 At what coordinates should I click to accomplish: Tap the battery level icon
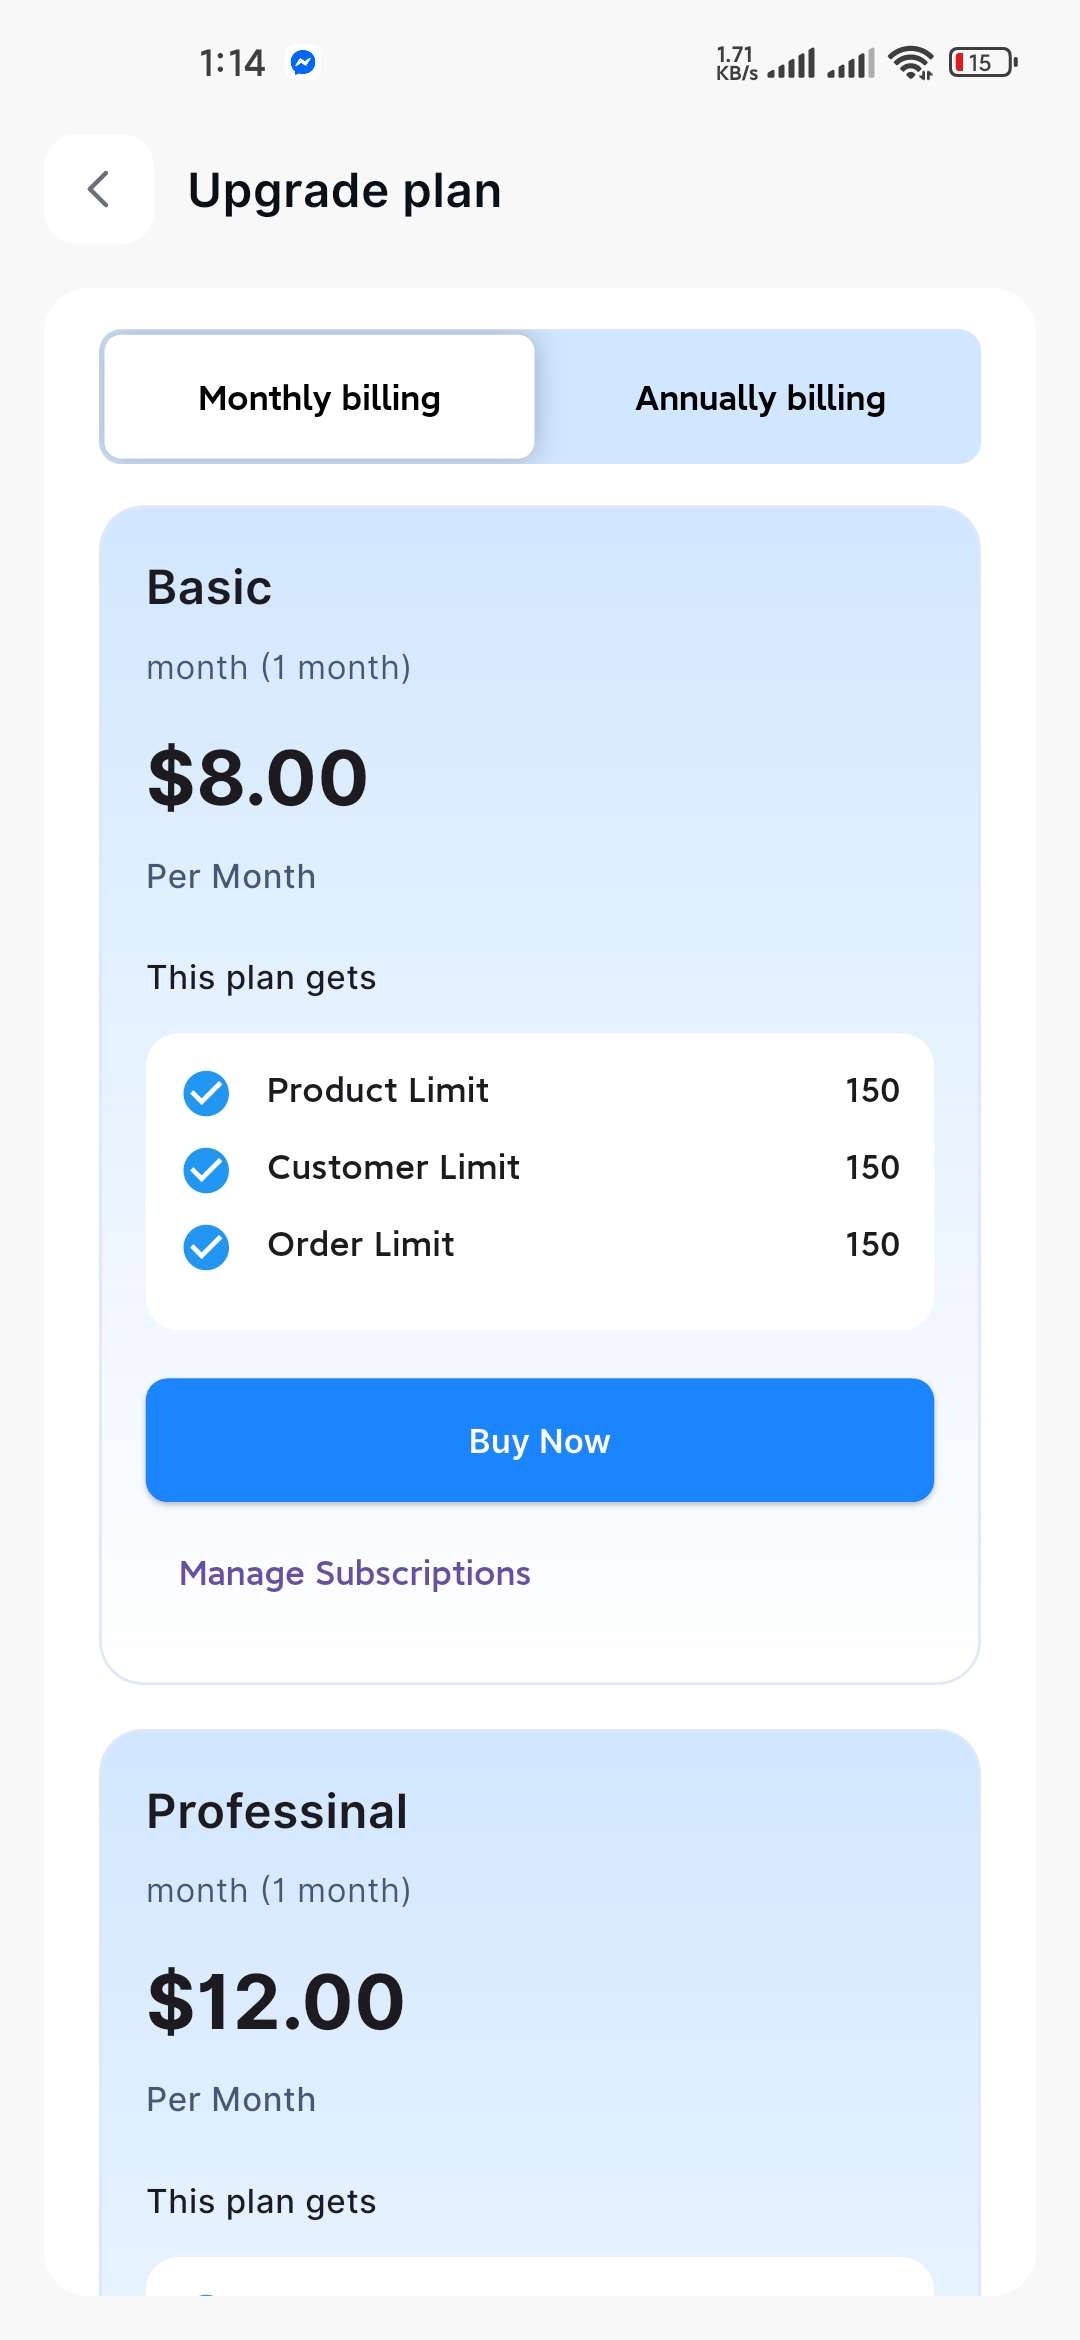pos(982,63)
